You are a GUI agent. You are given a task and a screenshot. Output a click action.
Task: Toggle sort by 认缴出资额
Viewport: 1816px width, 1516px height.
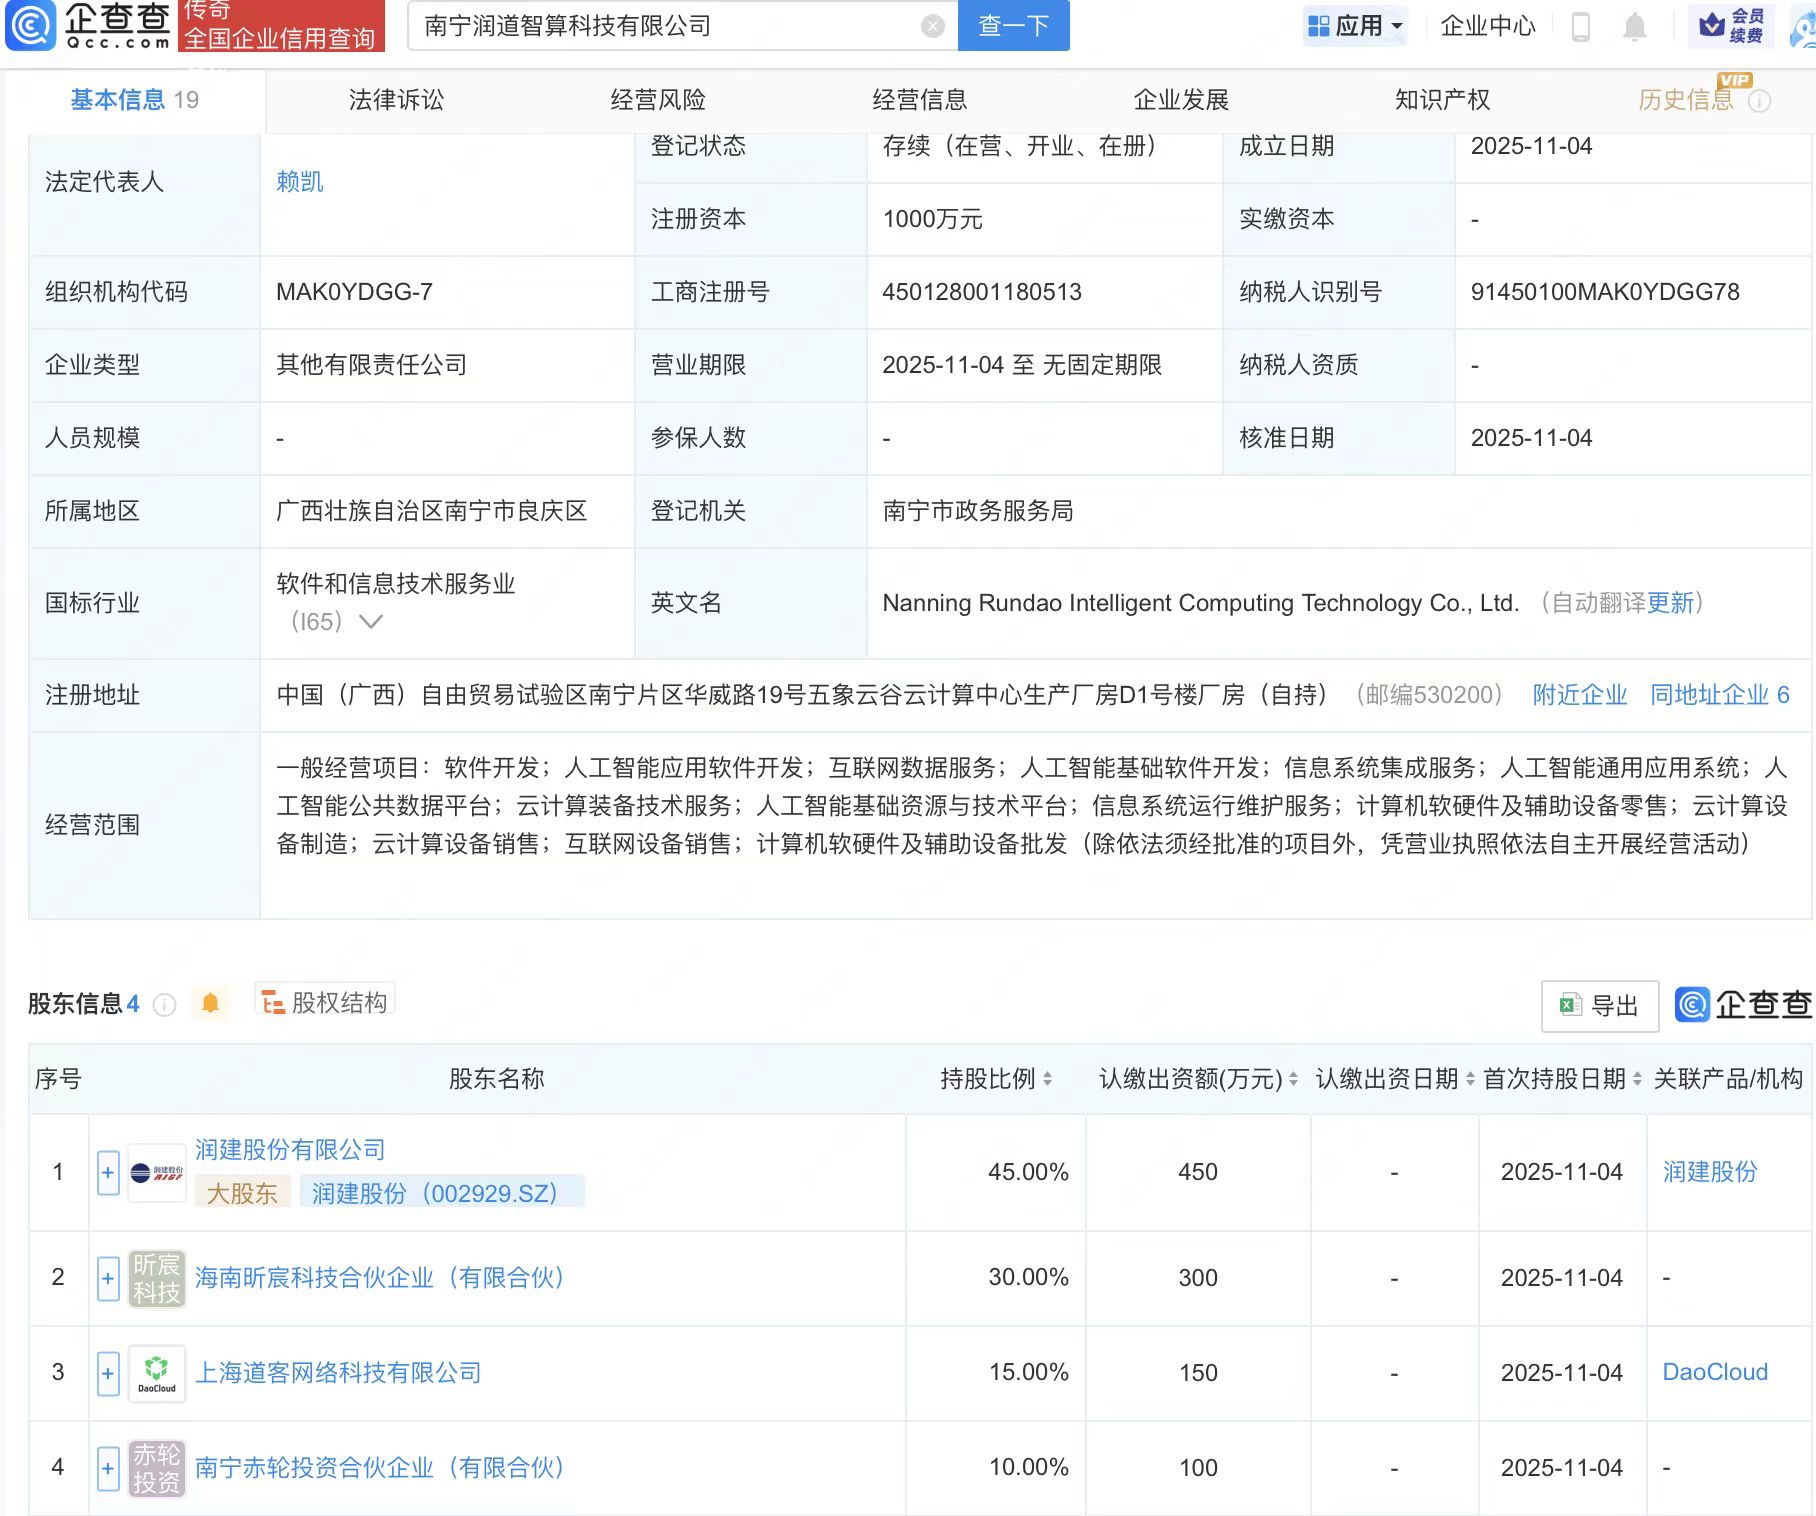1291,1079
